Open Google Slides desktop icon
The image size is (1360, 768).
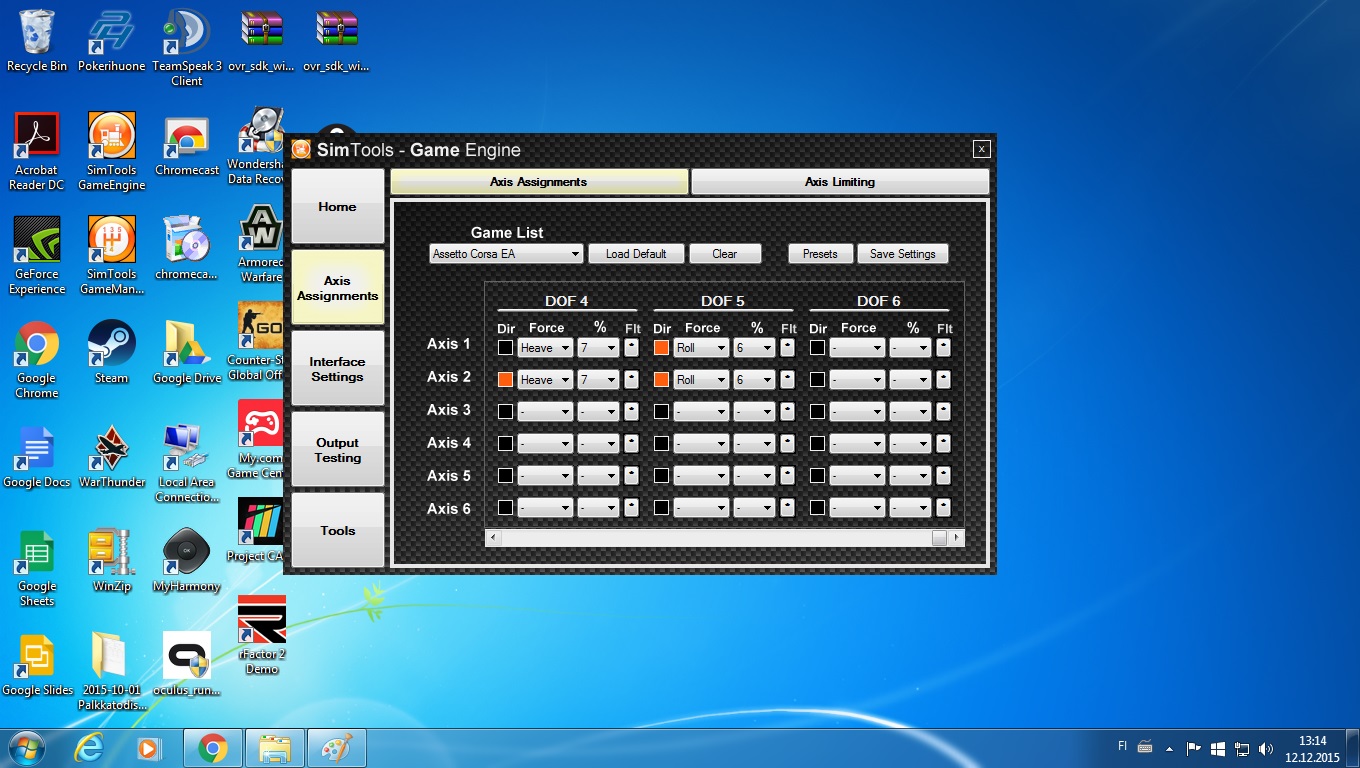(37, 665)
